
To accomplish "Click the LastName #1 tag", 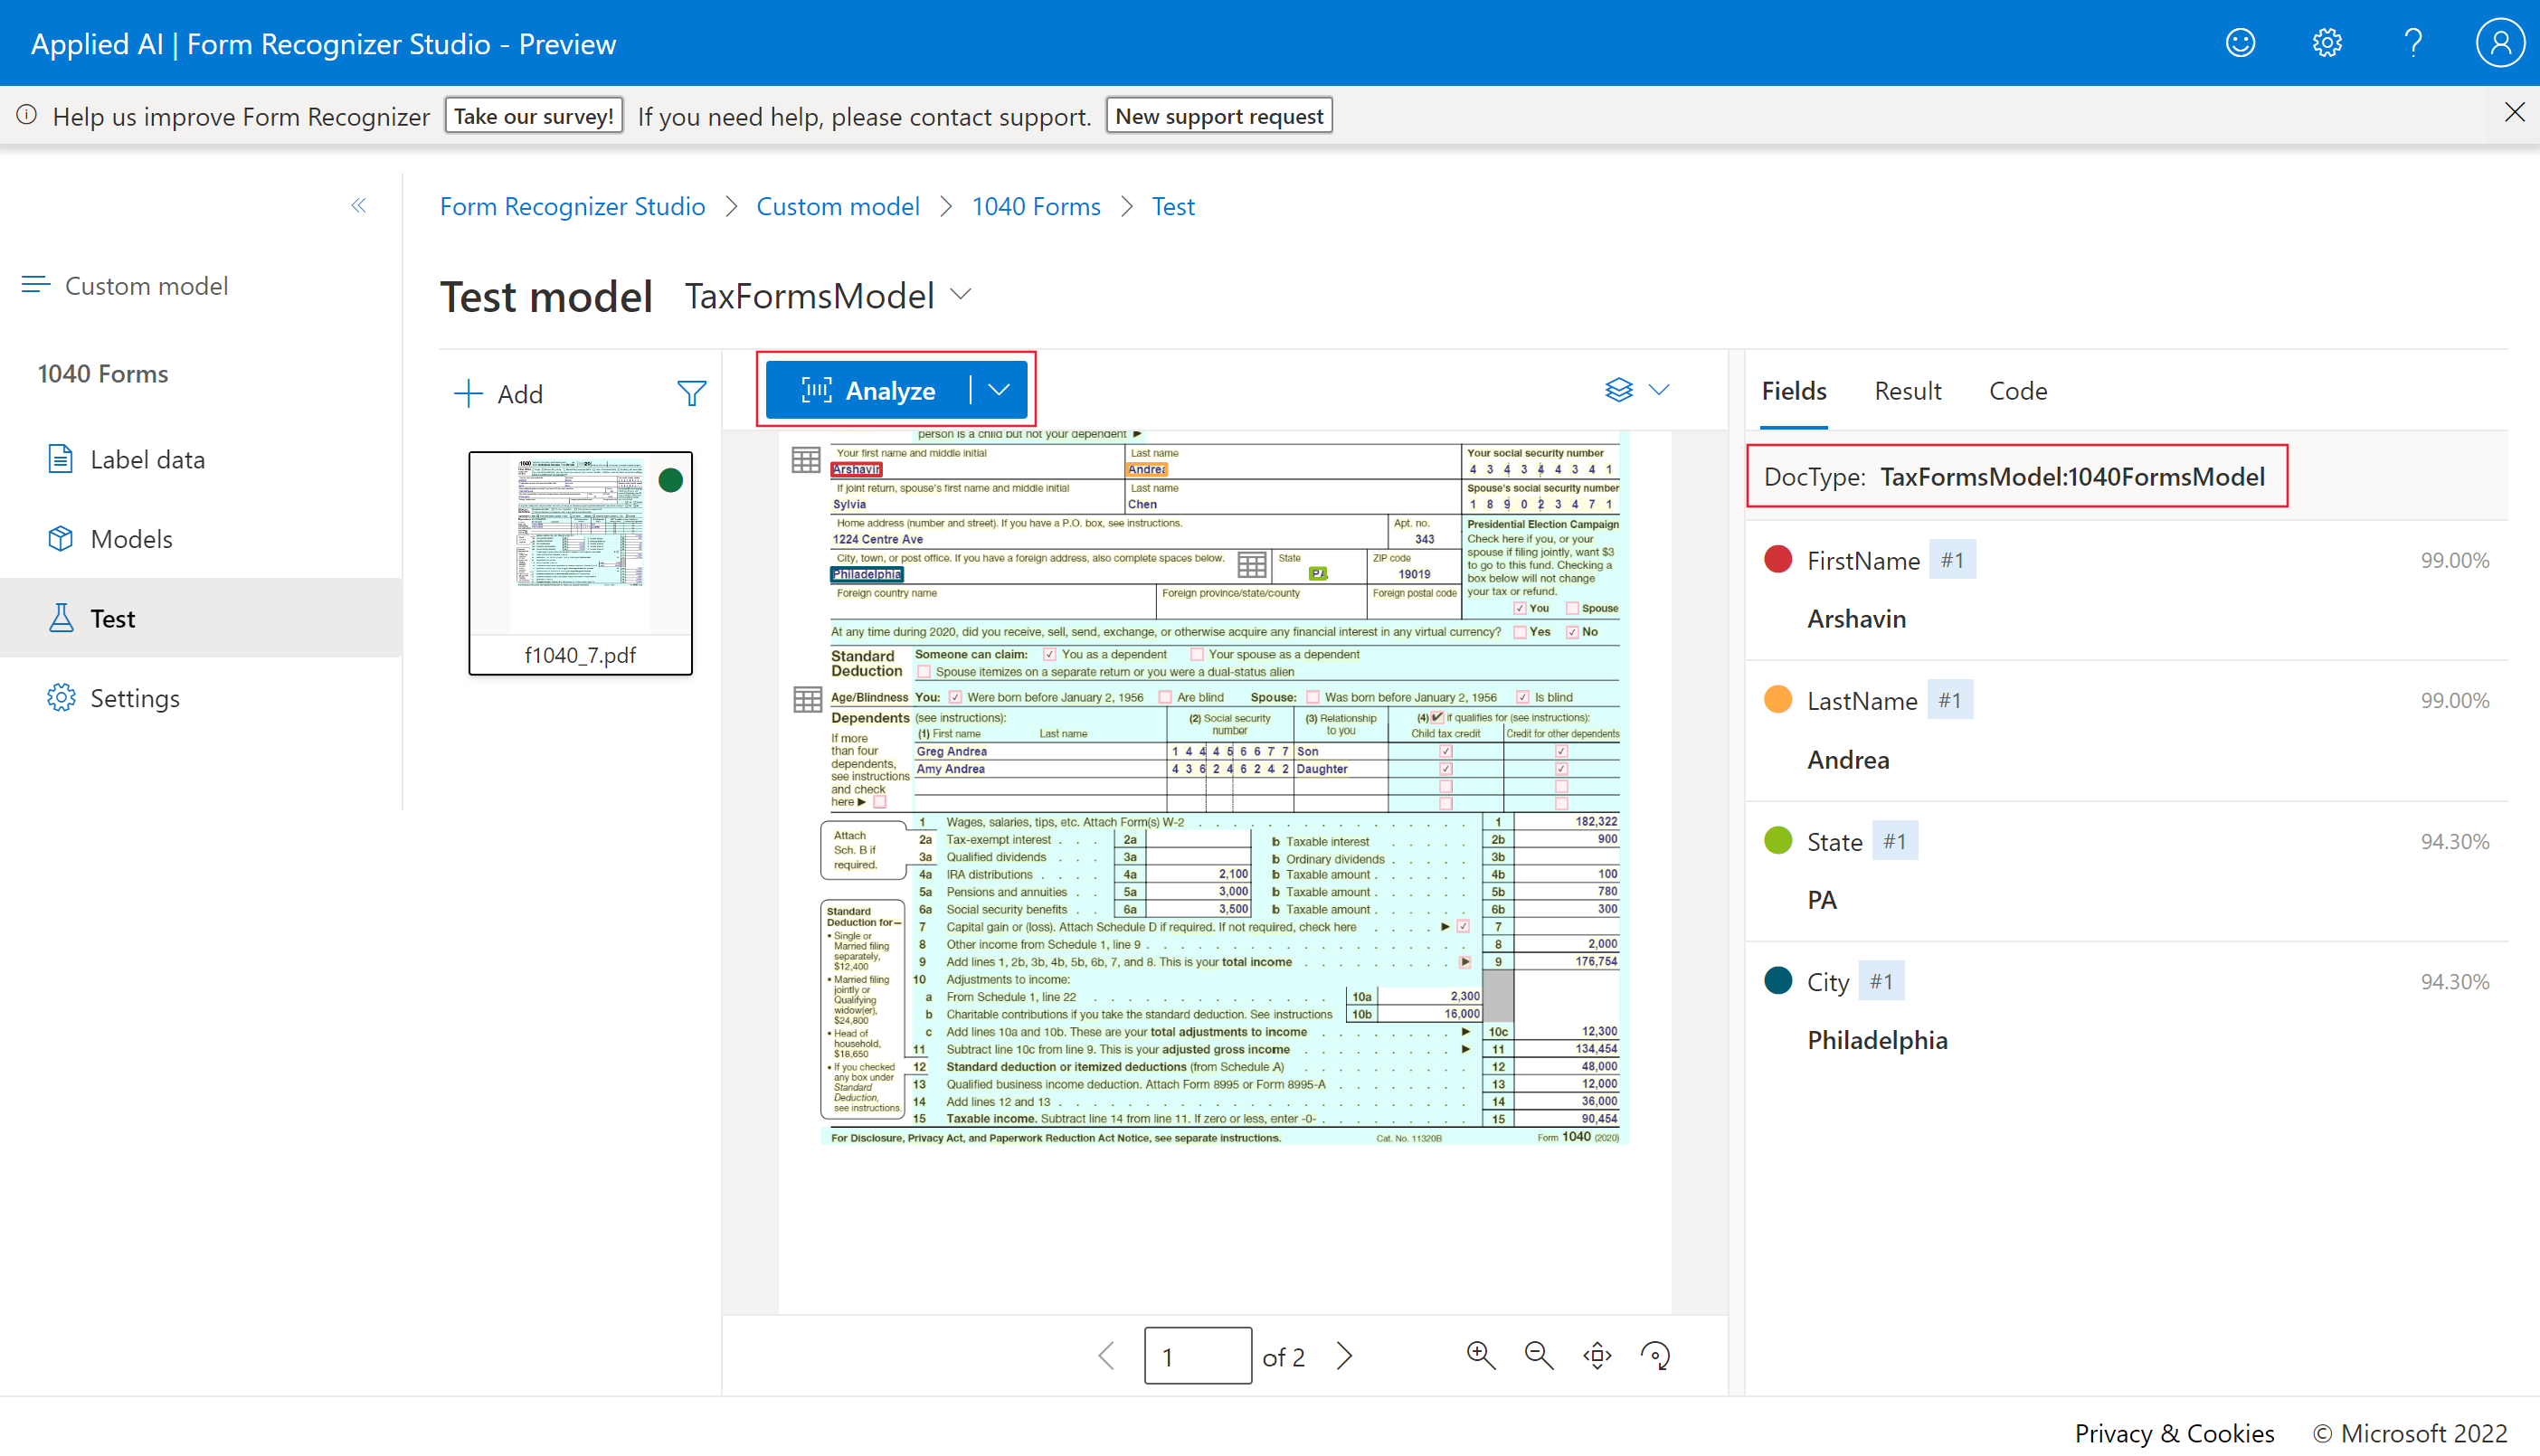I will click(1950, 700).
